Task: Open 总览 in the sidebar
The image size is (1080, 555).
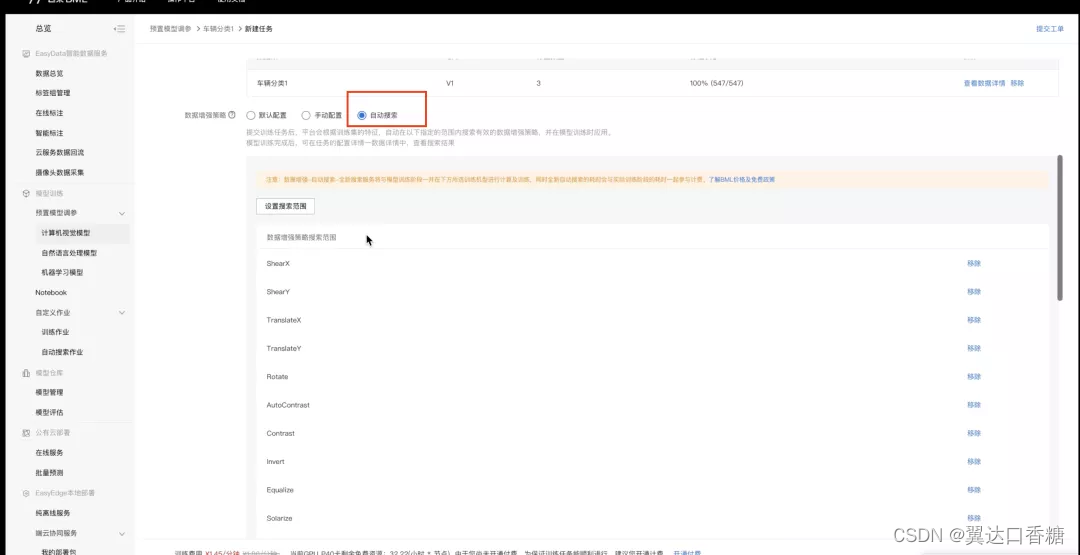Action: click(43, 29)
